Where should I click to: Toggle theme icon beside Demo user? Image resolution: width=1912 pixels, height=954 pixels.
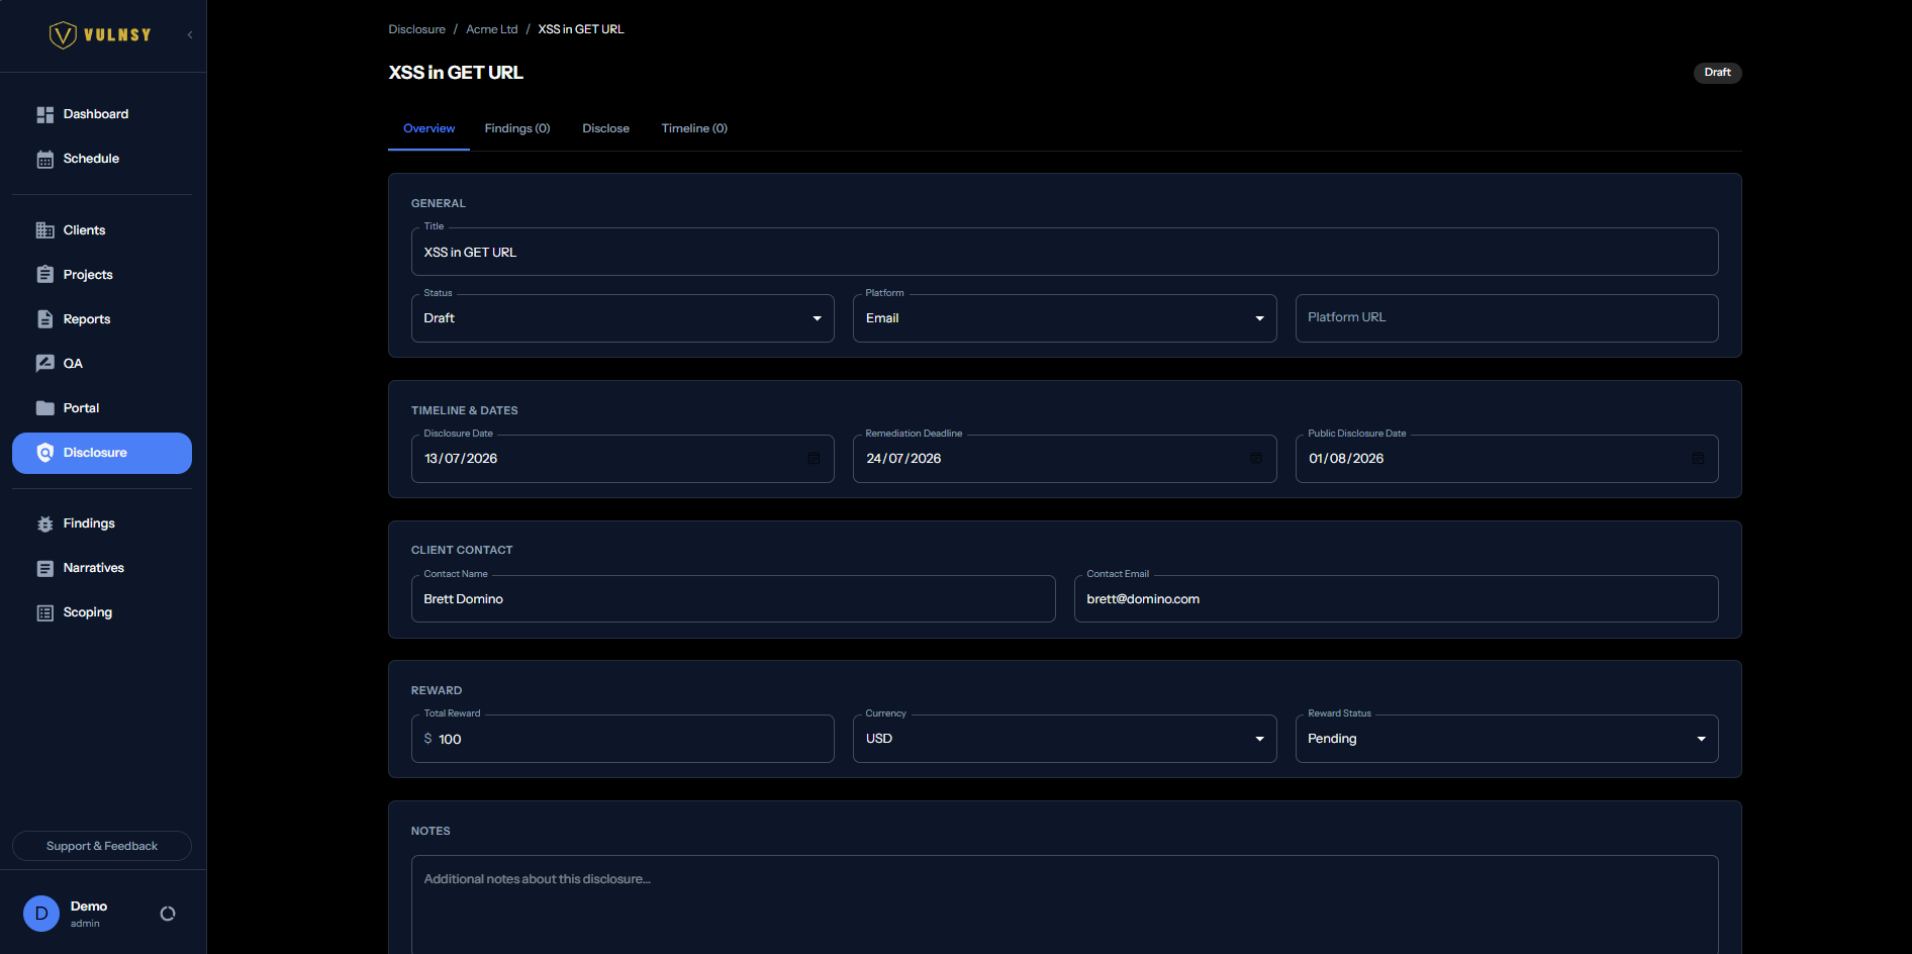point(168,913)
